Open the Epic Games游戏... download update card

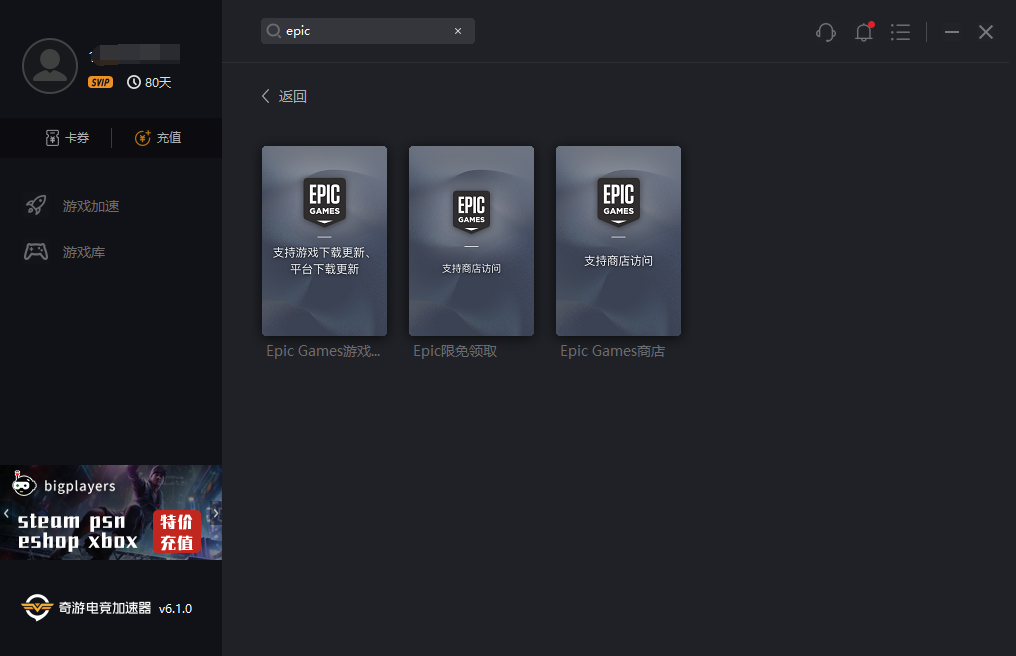click(x=324, y=240)
